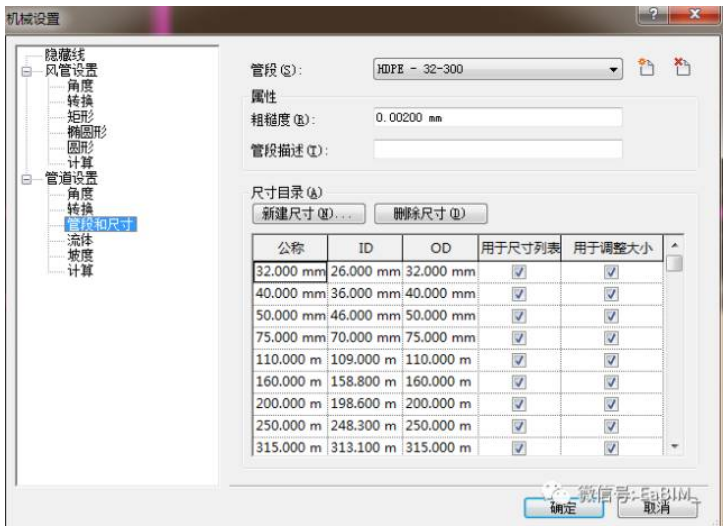Viewport: 727px width, 531px height.
Task: Click the size table scrollbar thumb
Action: click(675, 263)
